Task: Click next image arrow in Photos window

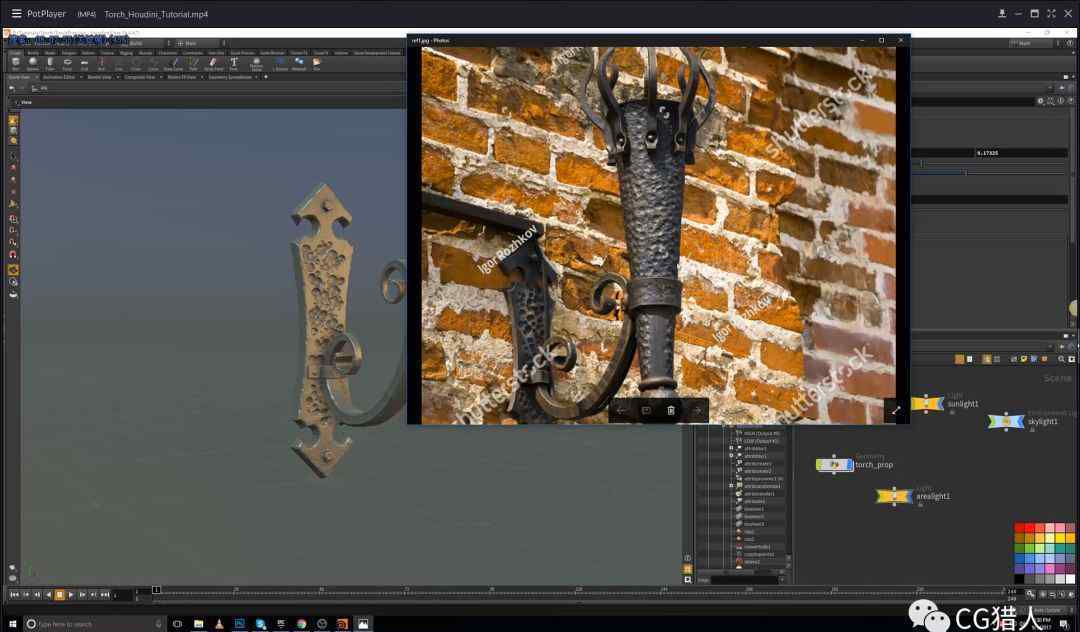Action: (x=696, y=410)
